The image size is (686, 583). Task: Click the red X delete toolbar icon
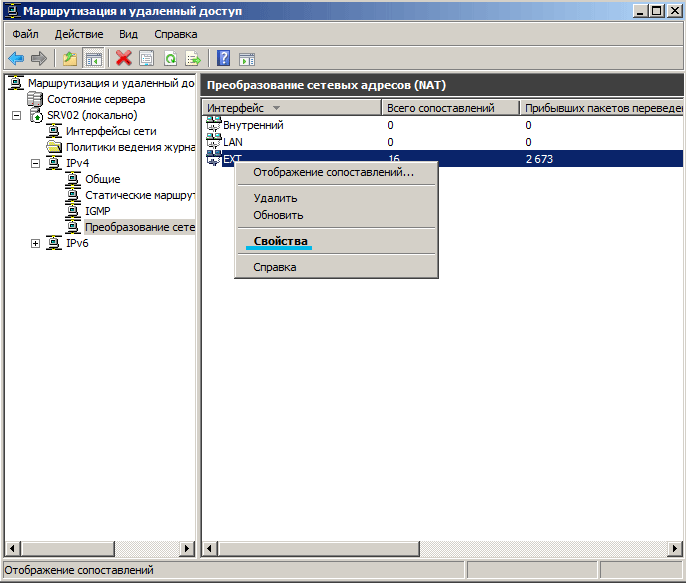click(x=123, y=59)
